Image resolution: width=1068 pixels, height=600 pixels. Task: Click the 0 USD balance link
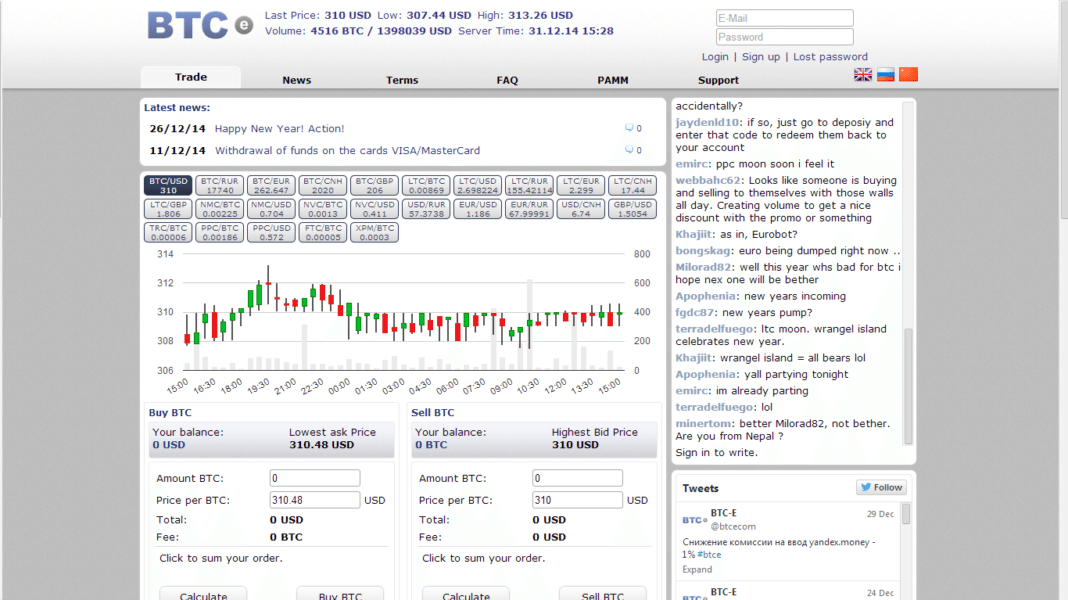pos(169,445)
